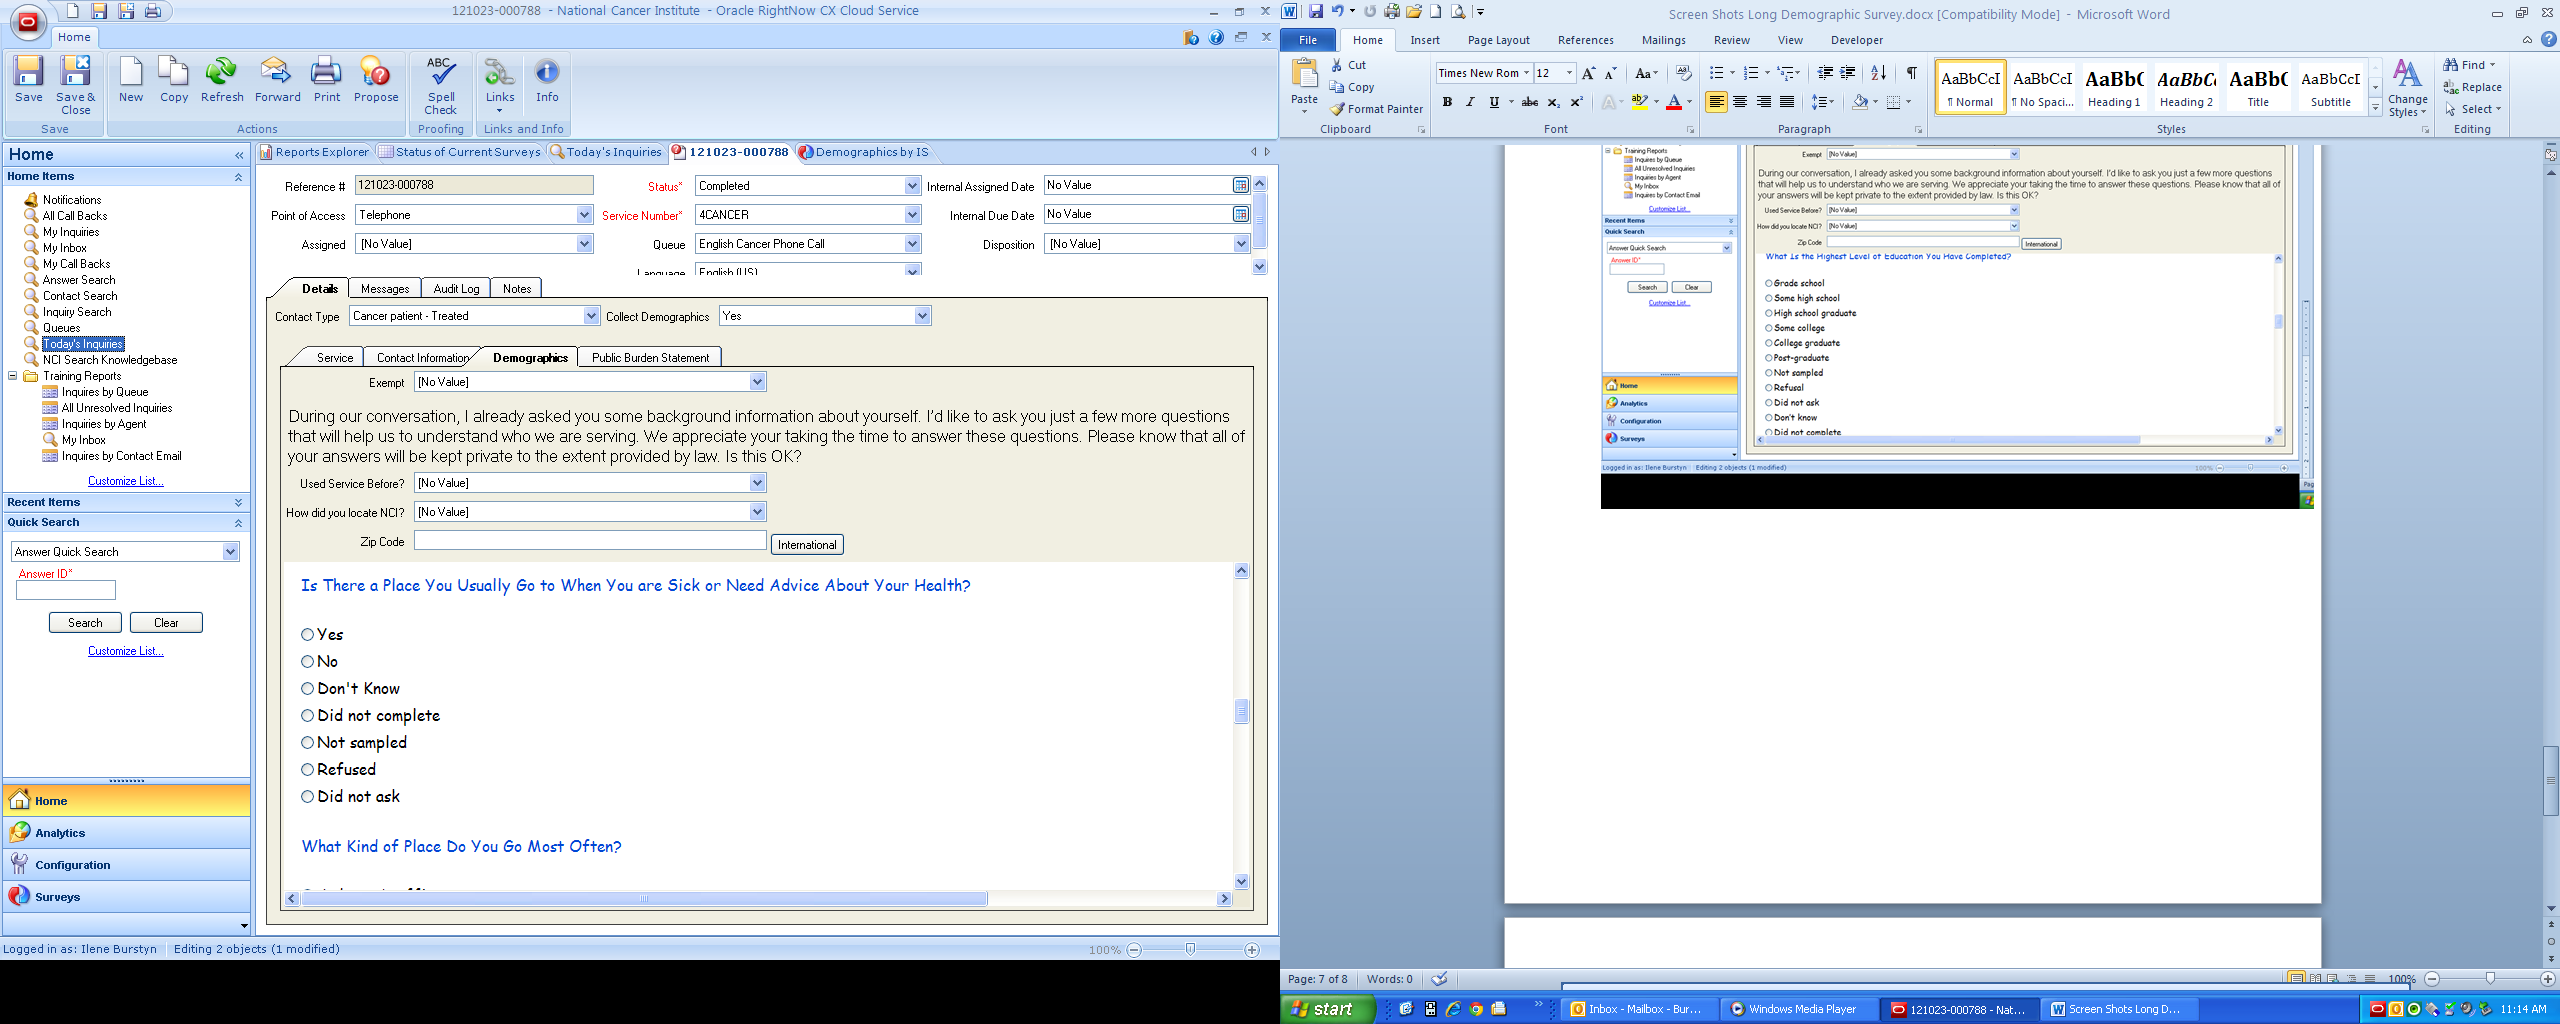This screenshot has width=2560, height=1024.
Task: Select the Yes radio button
Action: tap(308, 635)
